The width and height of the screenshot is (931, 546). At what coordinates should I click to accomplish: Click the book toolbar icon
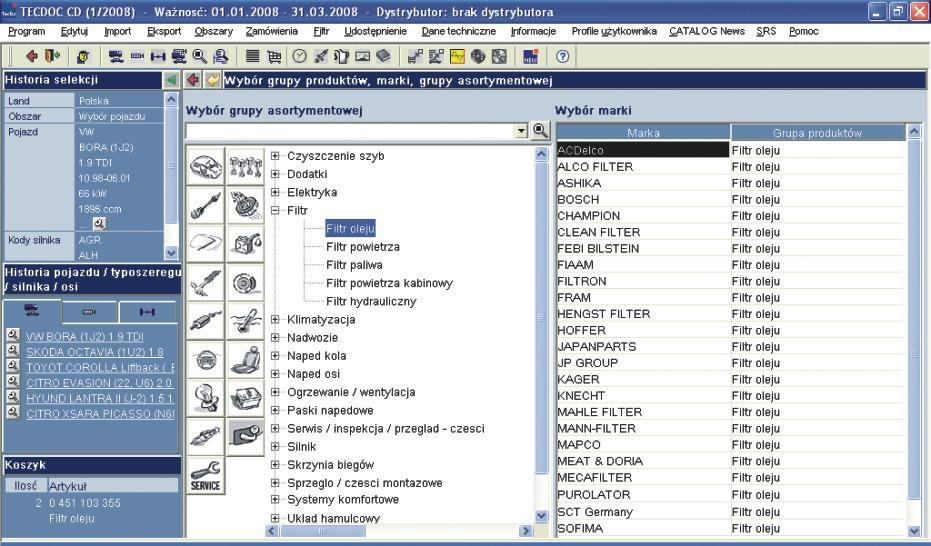tap(384, 56)
